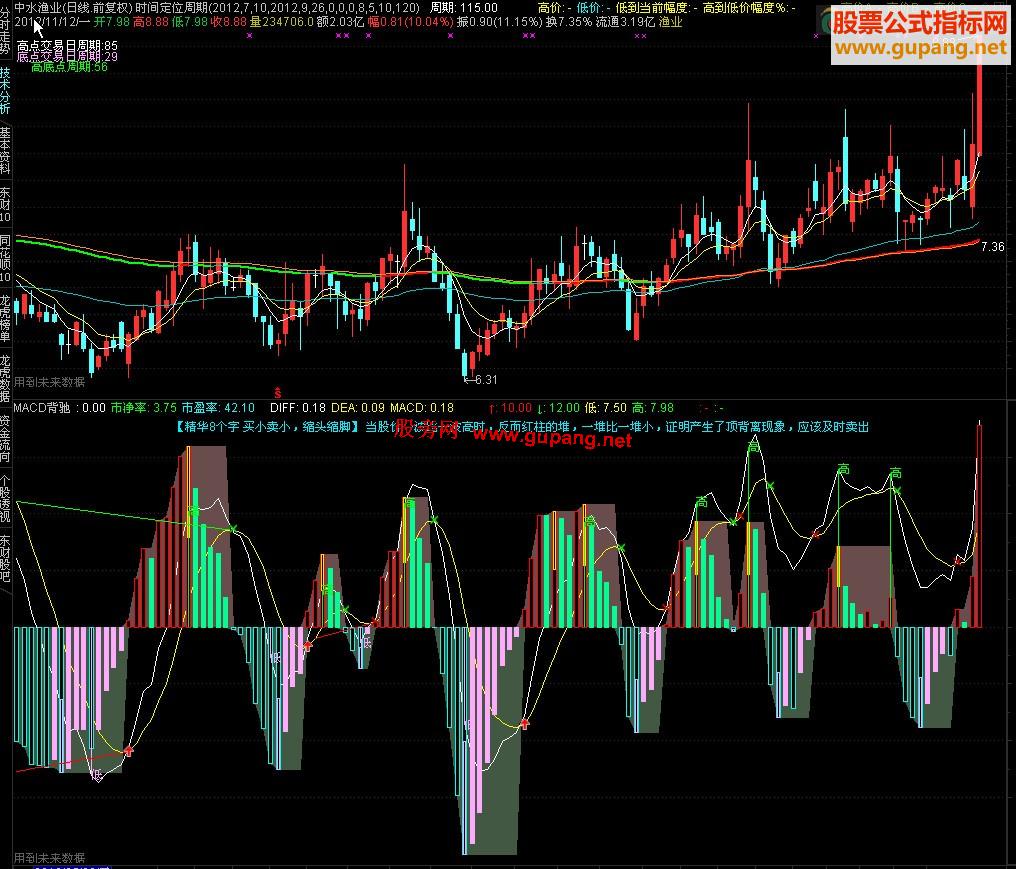Click the 流通3.19亿 float shares value
This screenshot has height=869, width=1016.
click(x=625, y=22)
